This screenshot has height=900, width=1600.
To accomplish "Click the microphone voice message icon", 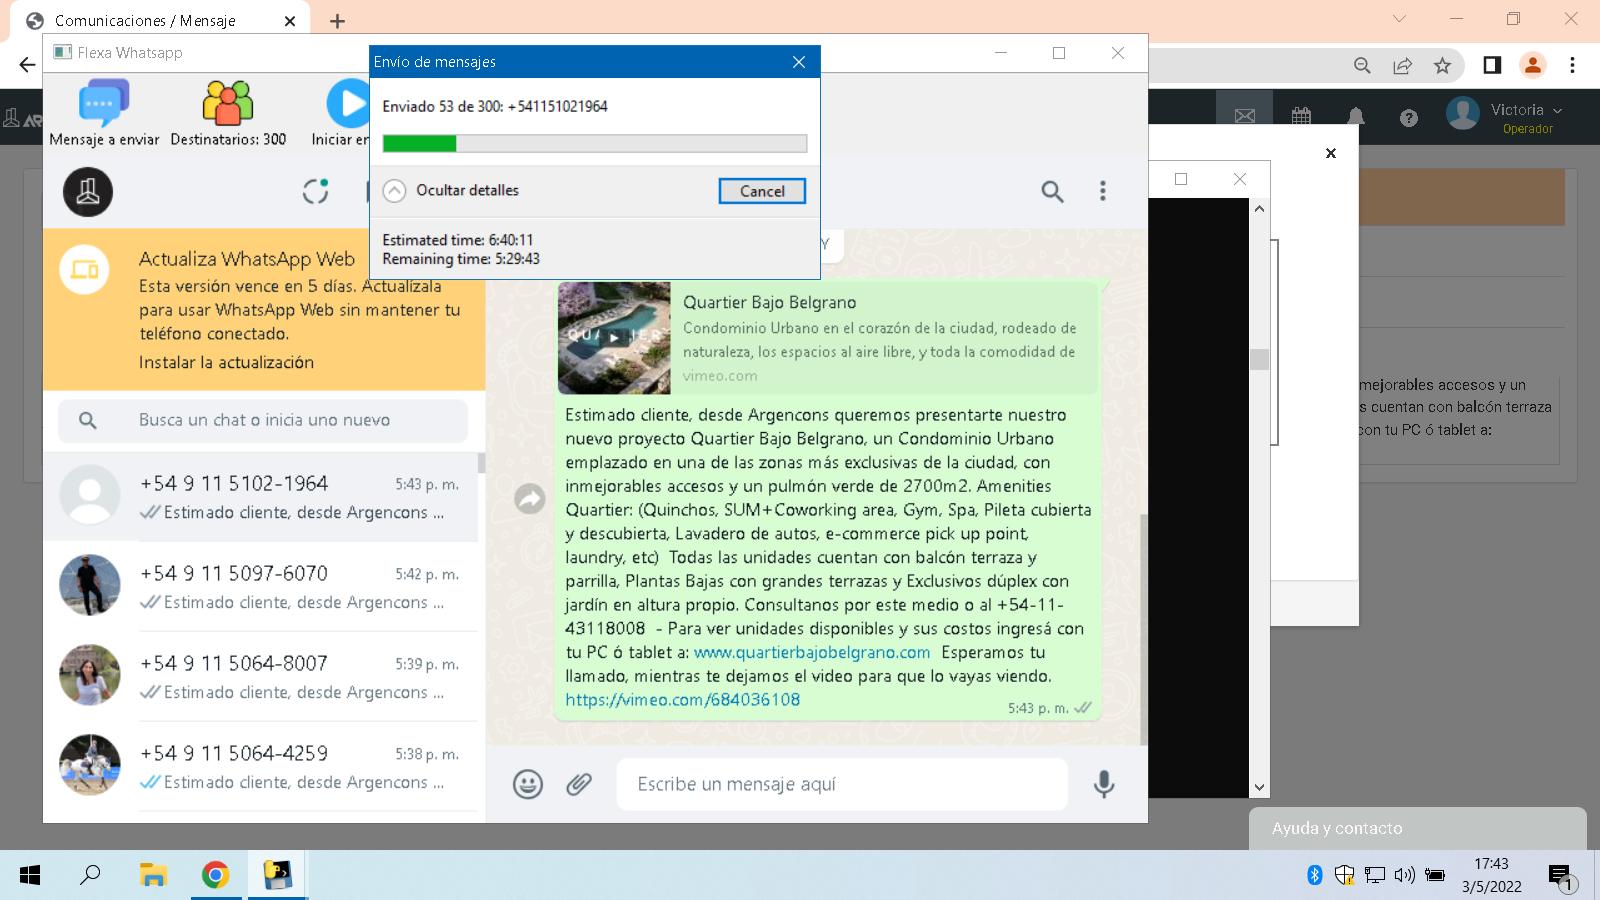I will [x=1104, y=784].
